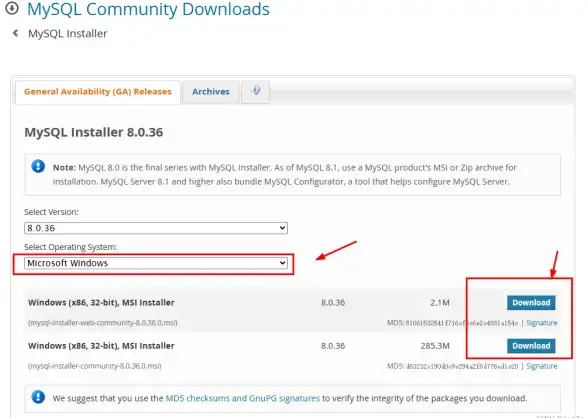The height and width of the screenshot is (418, 588).
Task: Open the Select Version dropdown showing 8.0.36
Action: click(156, 228)
